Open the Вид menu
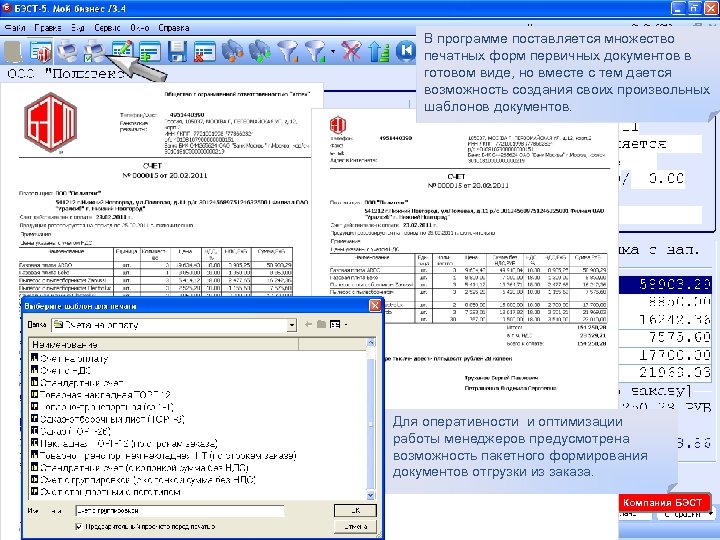The width and height of the screenshot is (720, 540). click(x=78, y=28)
